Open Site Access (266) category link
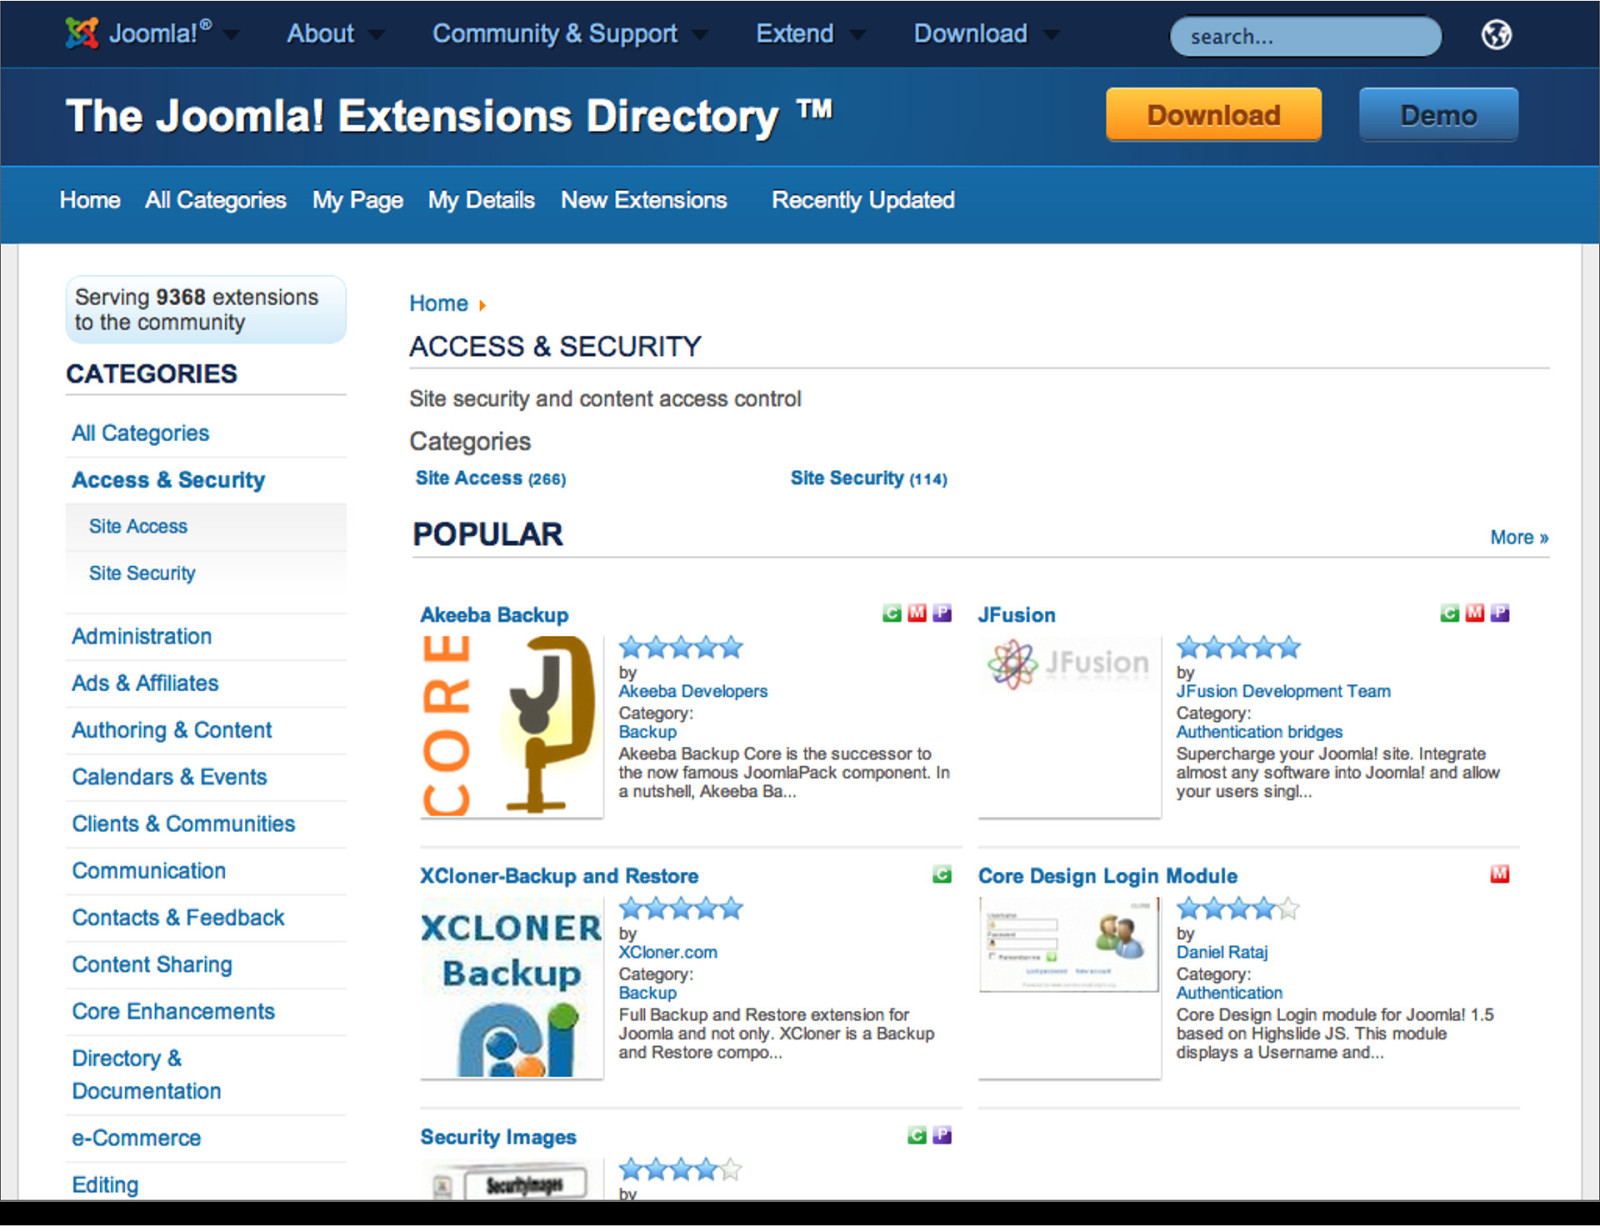This screenshot has width=1600, height=1232. 491,478
